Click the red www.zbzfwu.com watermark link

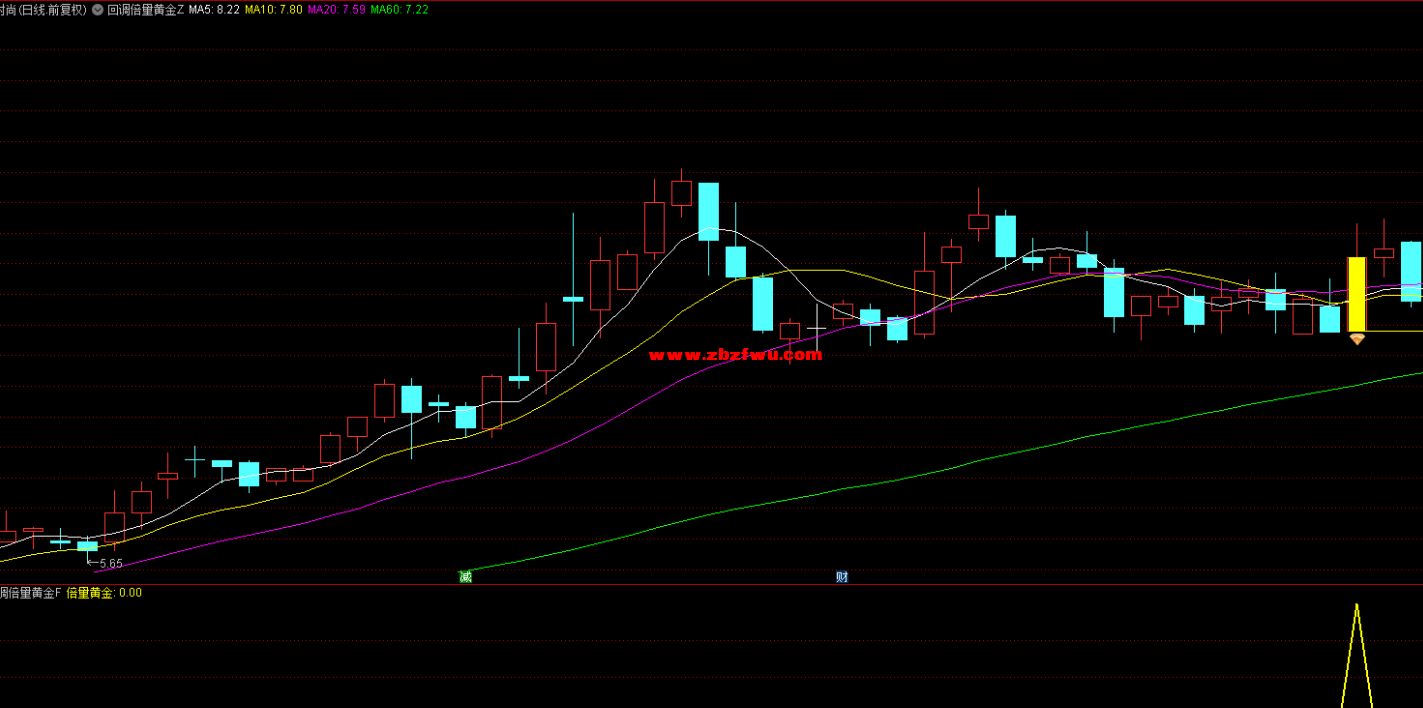click(x=735, y=355)
